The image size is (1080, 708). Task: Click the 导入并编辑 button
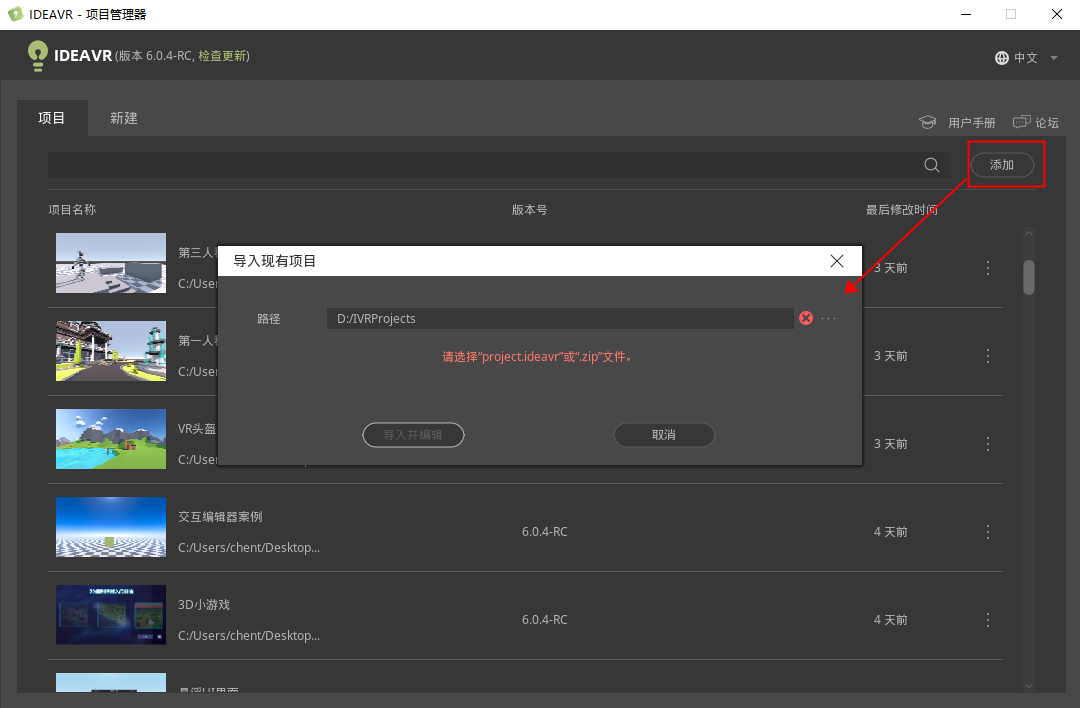point(413,435)
